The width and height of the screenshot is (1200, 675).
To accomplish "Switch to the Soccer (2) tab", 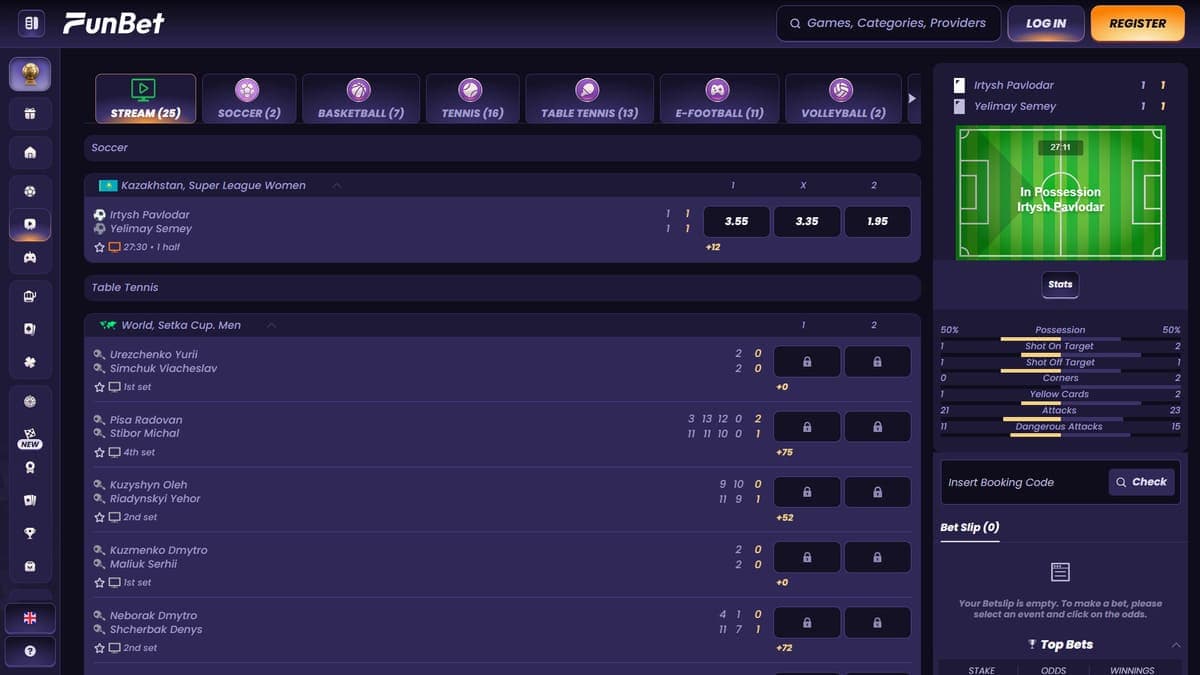I will (249, 98).
